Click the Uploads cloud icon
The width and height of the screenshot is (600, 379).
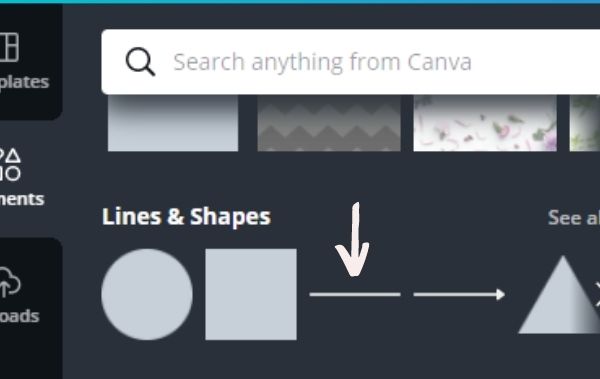coord(10,283)
